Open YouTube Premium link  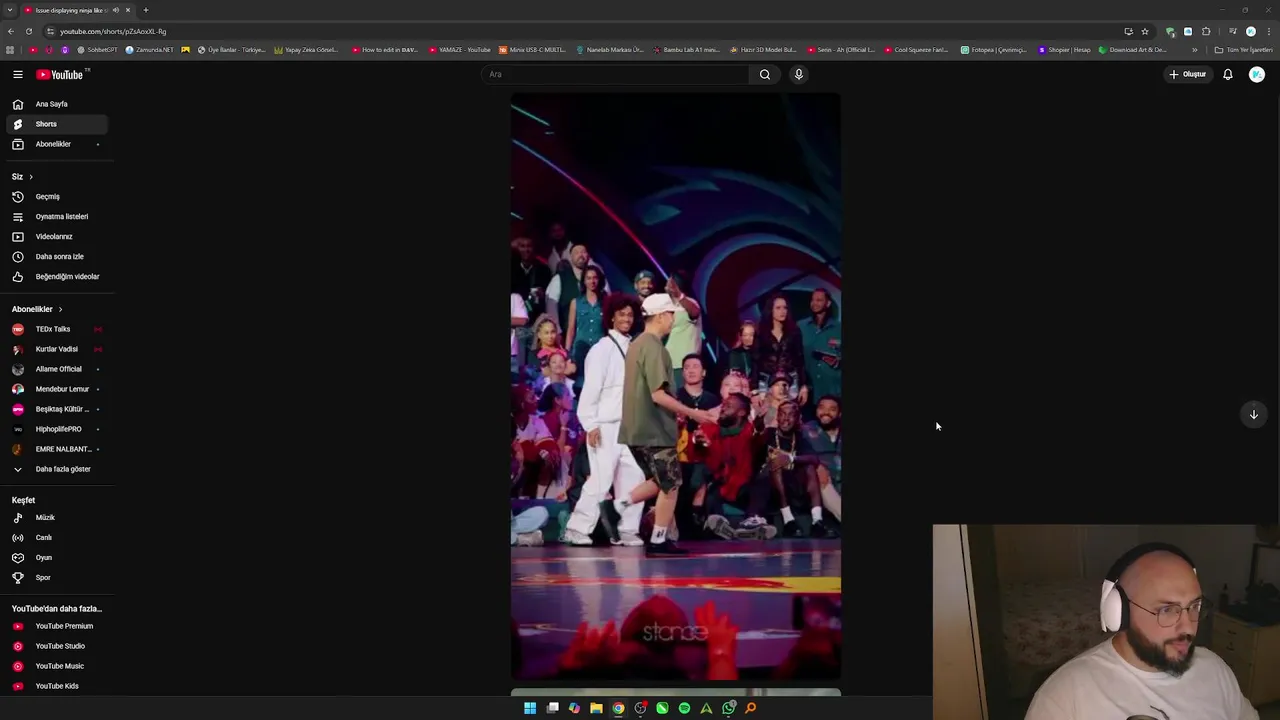click(x=57, y=626)
